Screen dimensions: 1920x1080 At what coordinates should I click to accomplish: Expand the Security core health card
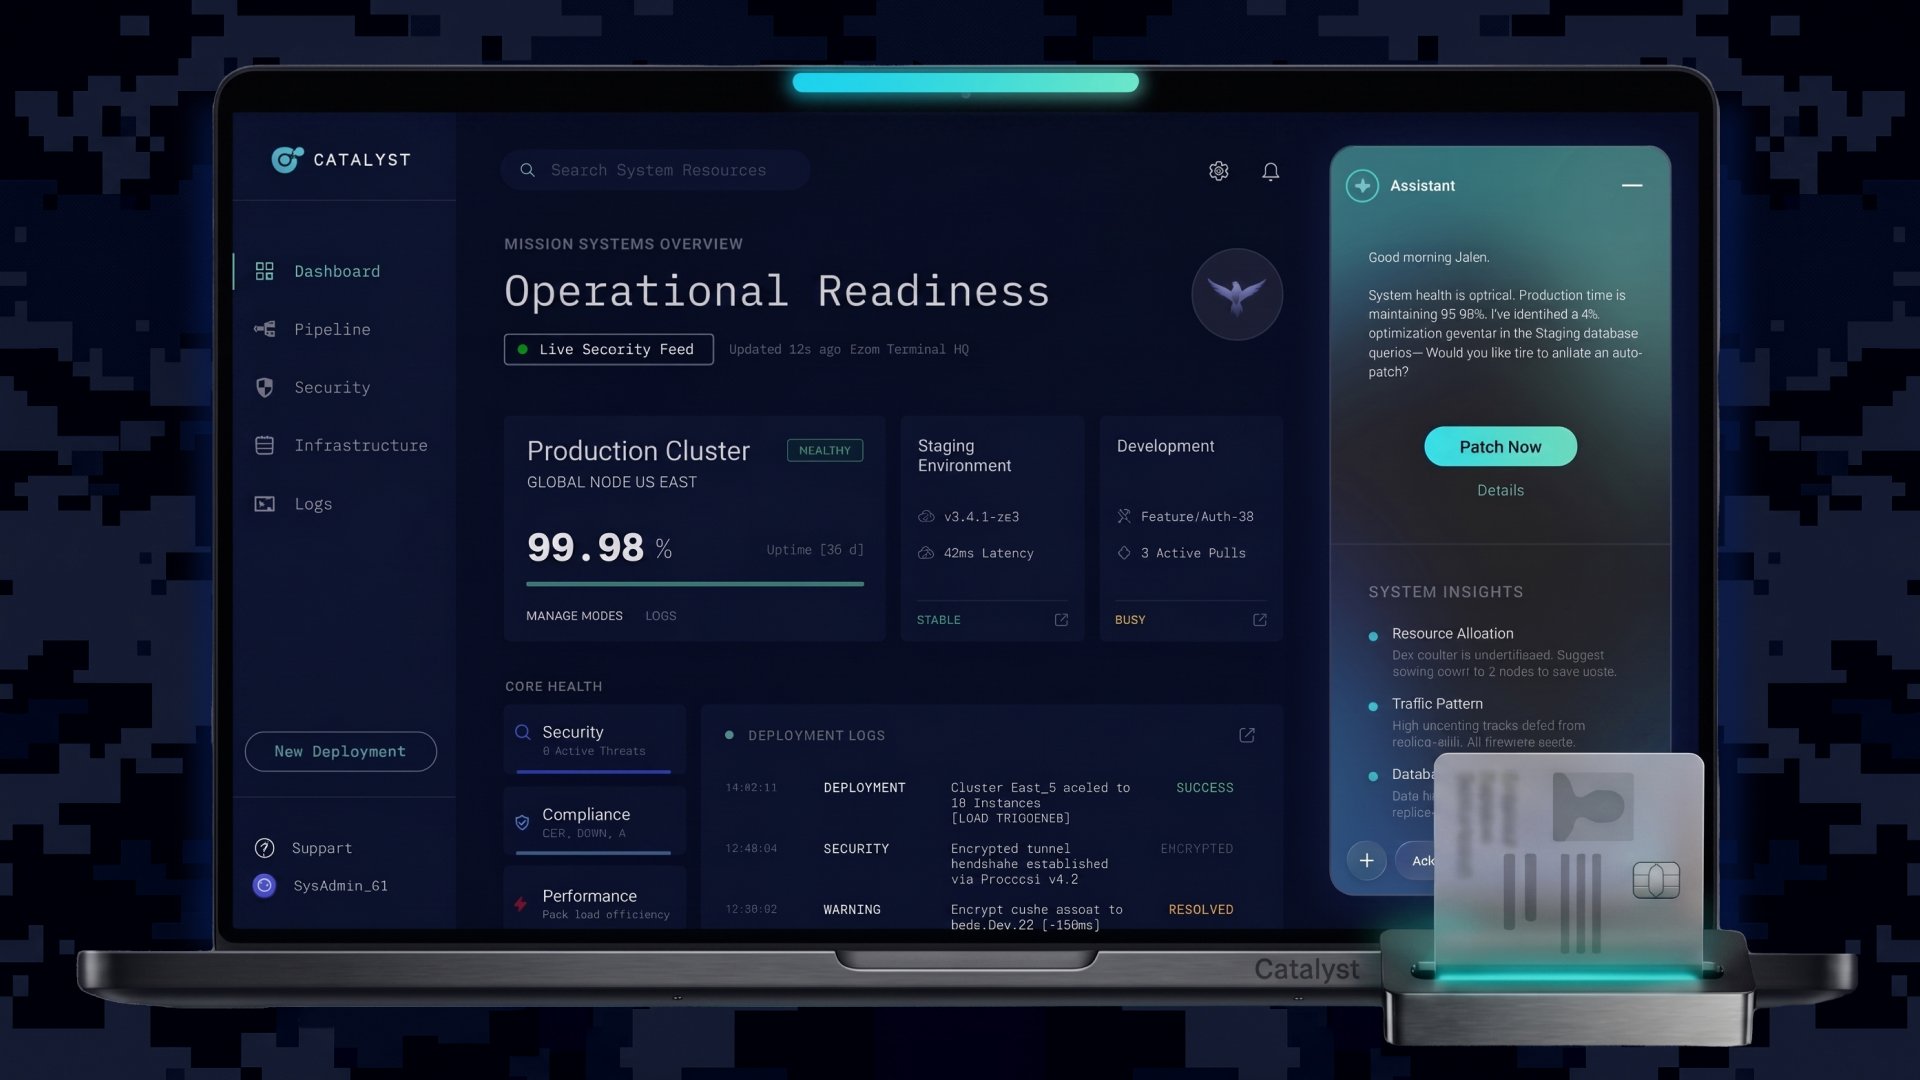pyautogui.click(x=595, y=739)
